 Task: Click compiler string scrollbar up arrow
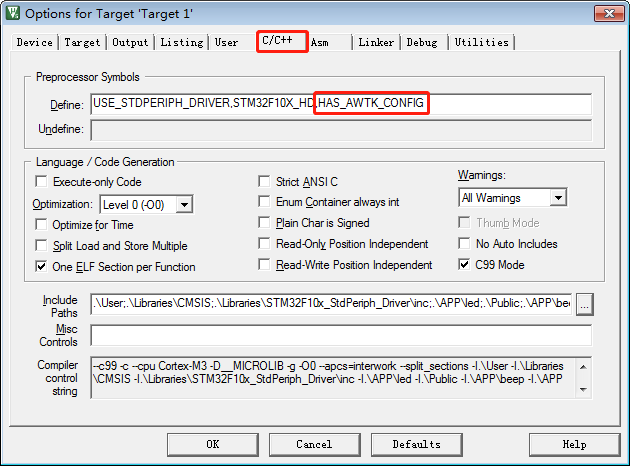click(583, 367)
